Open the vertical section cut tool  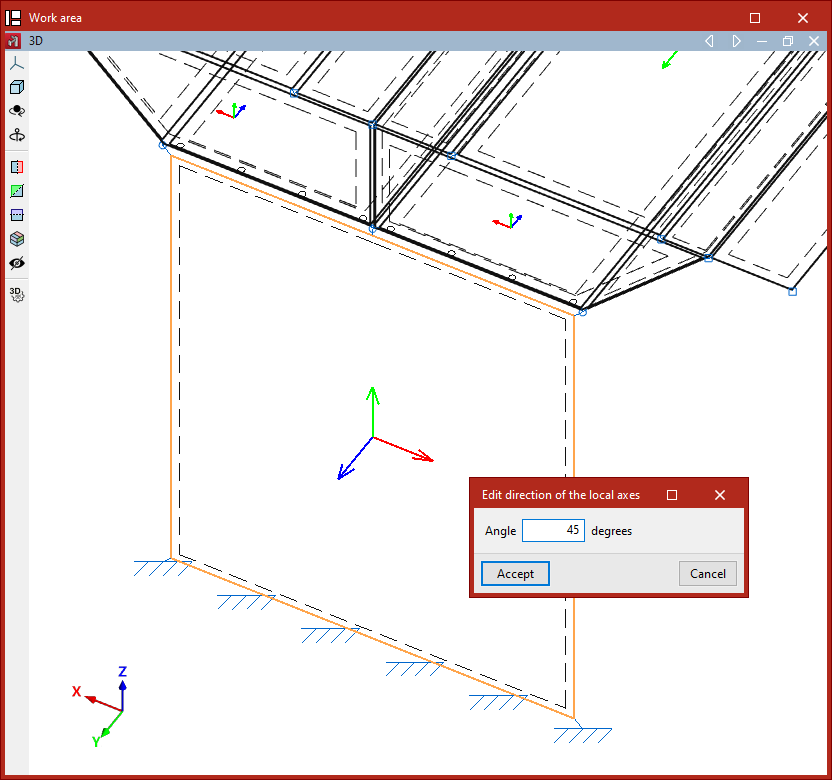(17, 167)
